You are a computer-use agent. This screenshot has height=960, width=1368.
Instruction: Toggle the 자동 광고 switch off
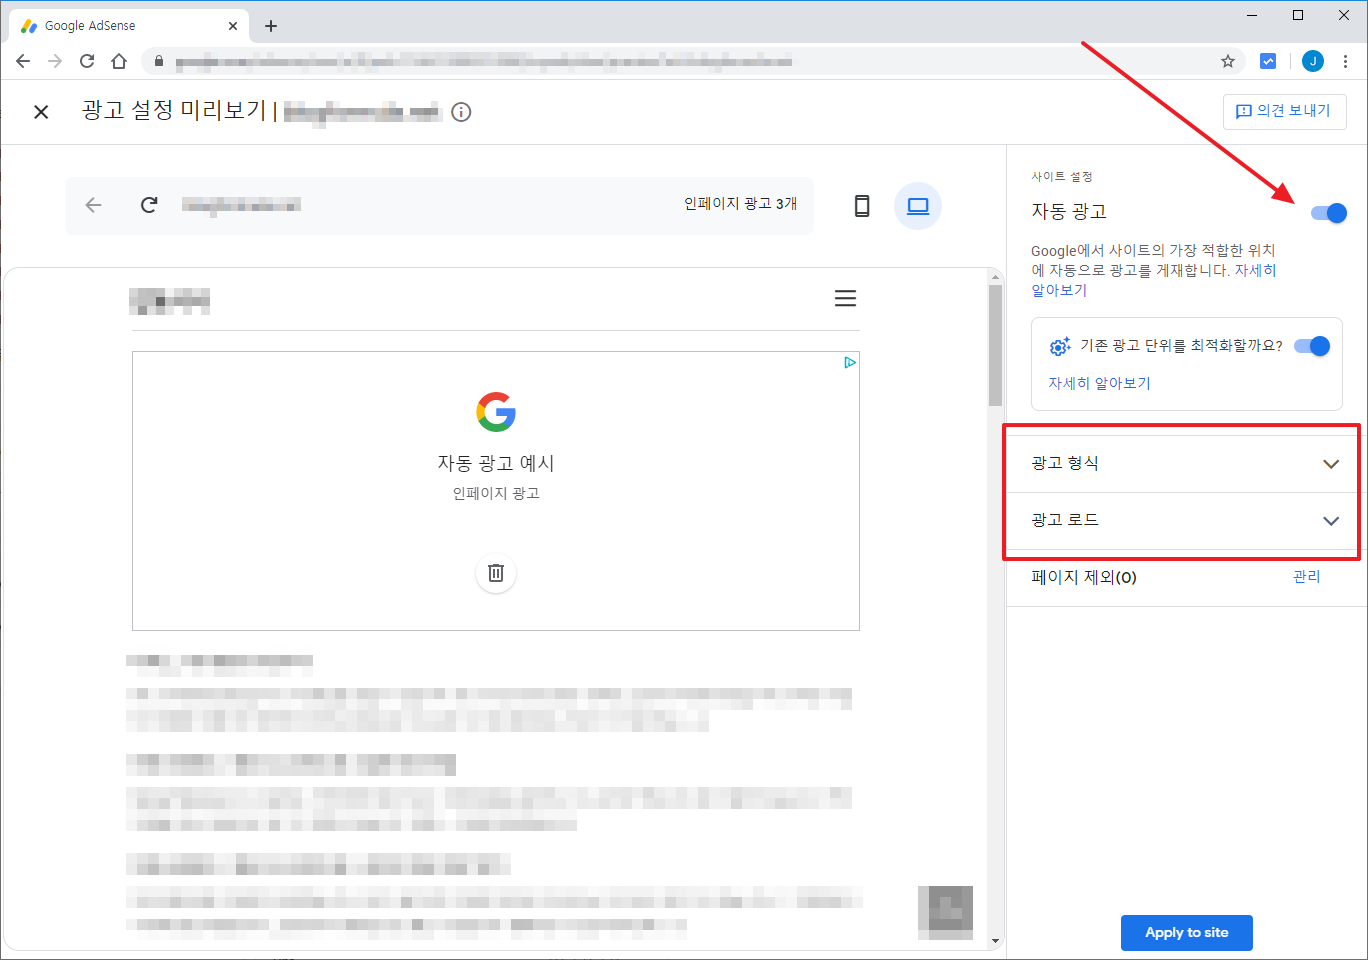coord(1329,212)
